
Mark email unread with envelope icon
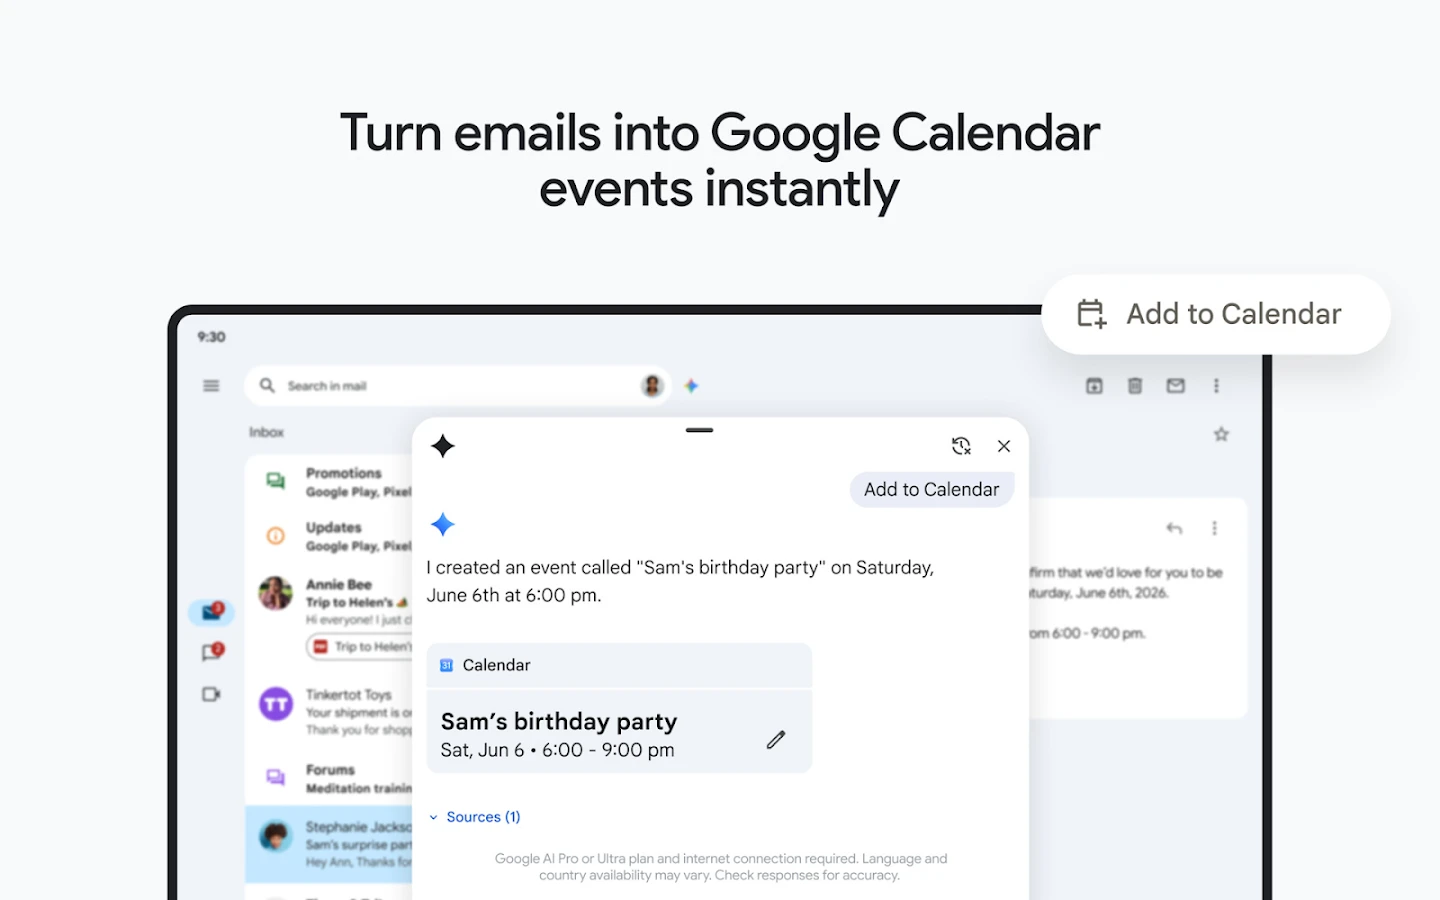click(1176, 386)
